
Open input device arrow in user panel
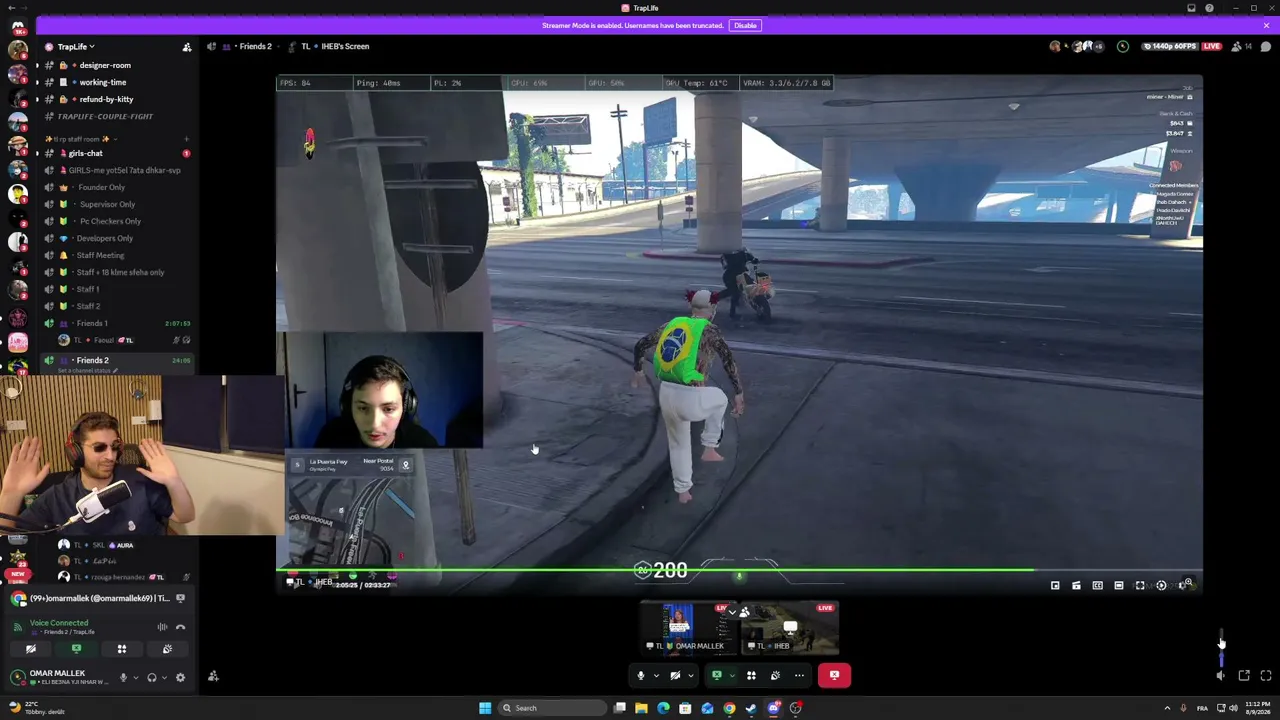[135, 677]
